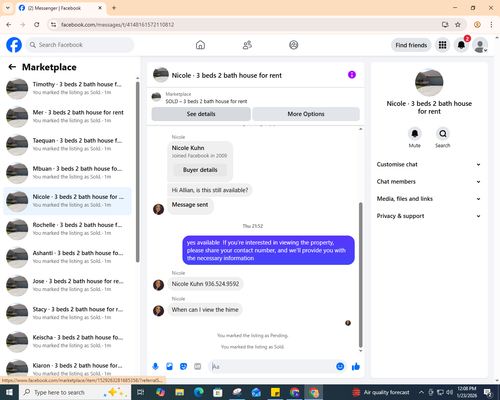
Task: Open Windows Start menu
Action: pos(9,392)
